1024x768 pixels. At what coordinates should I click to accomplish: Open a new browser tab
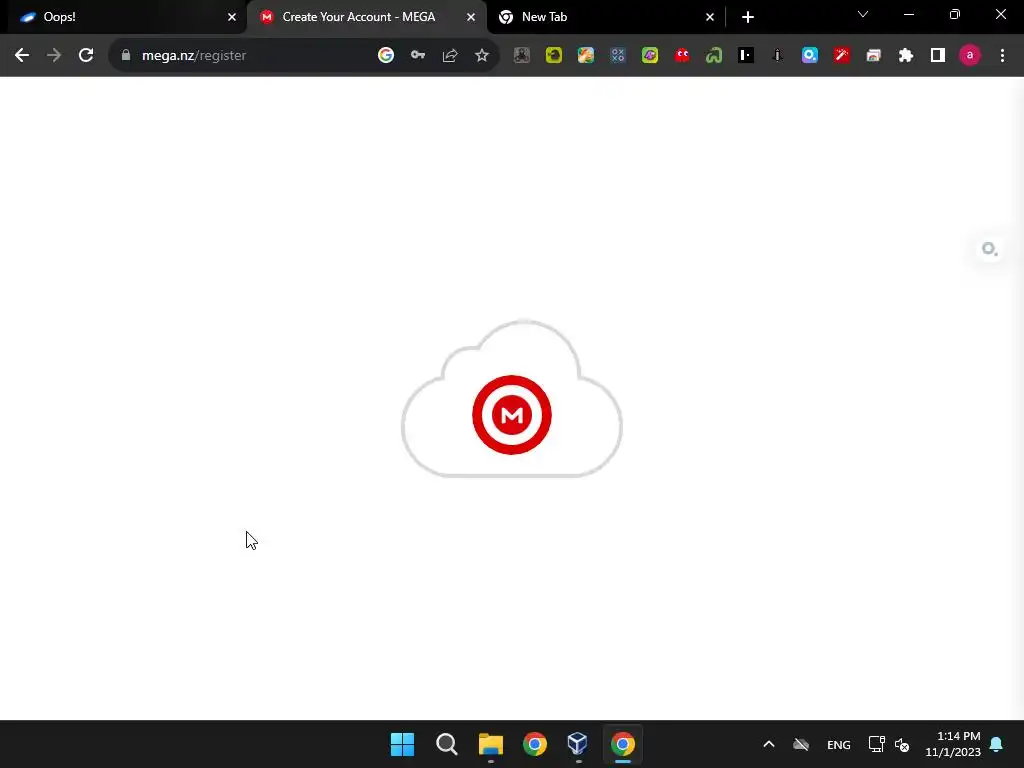[748, 17]
